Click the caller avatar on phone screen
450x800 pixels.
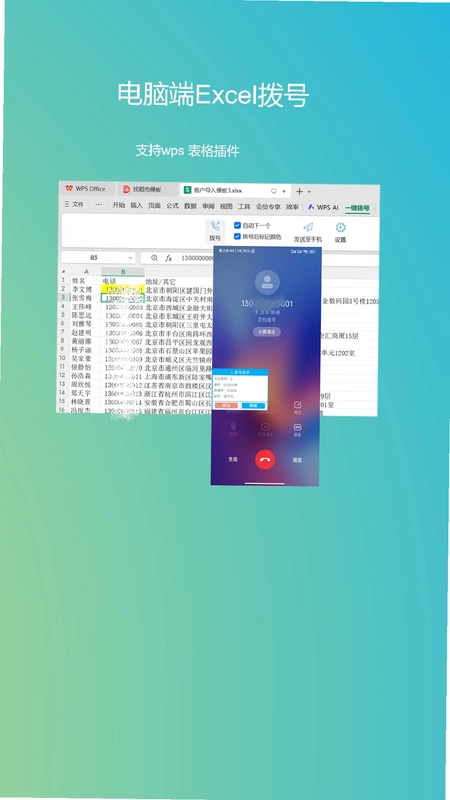(x=266, y=282)
